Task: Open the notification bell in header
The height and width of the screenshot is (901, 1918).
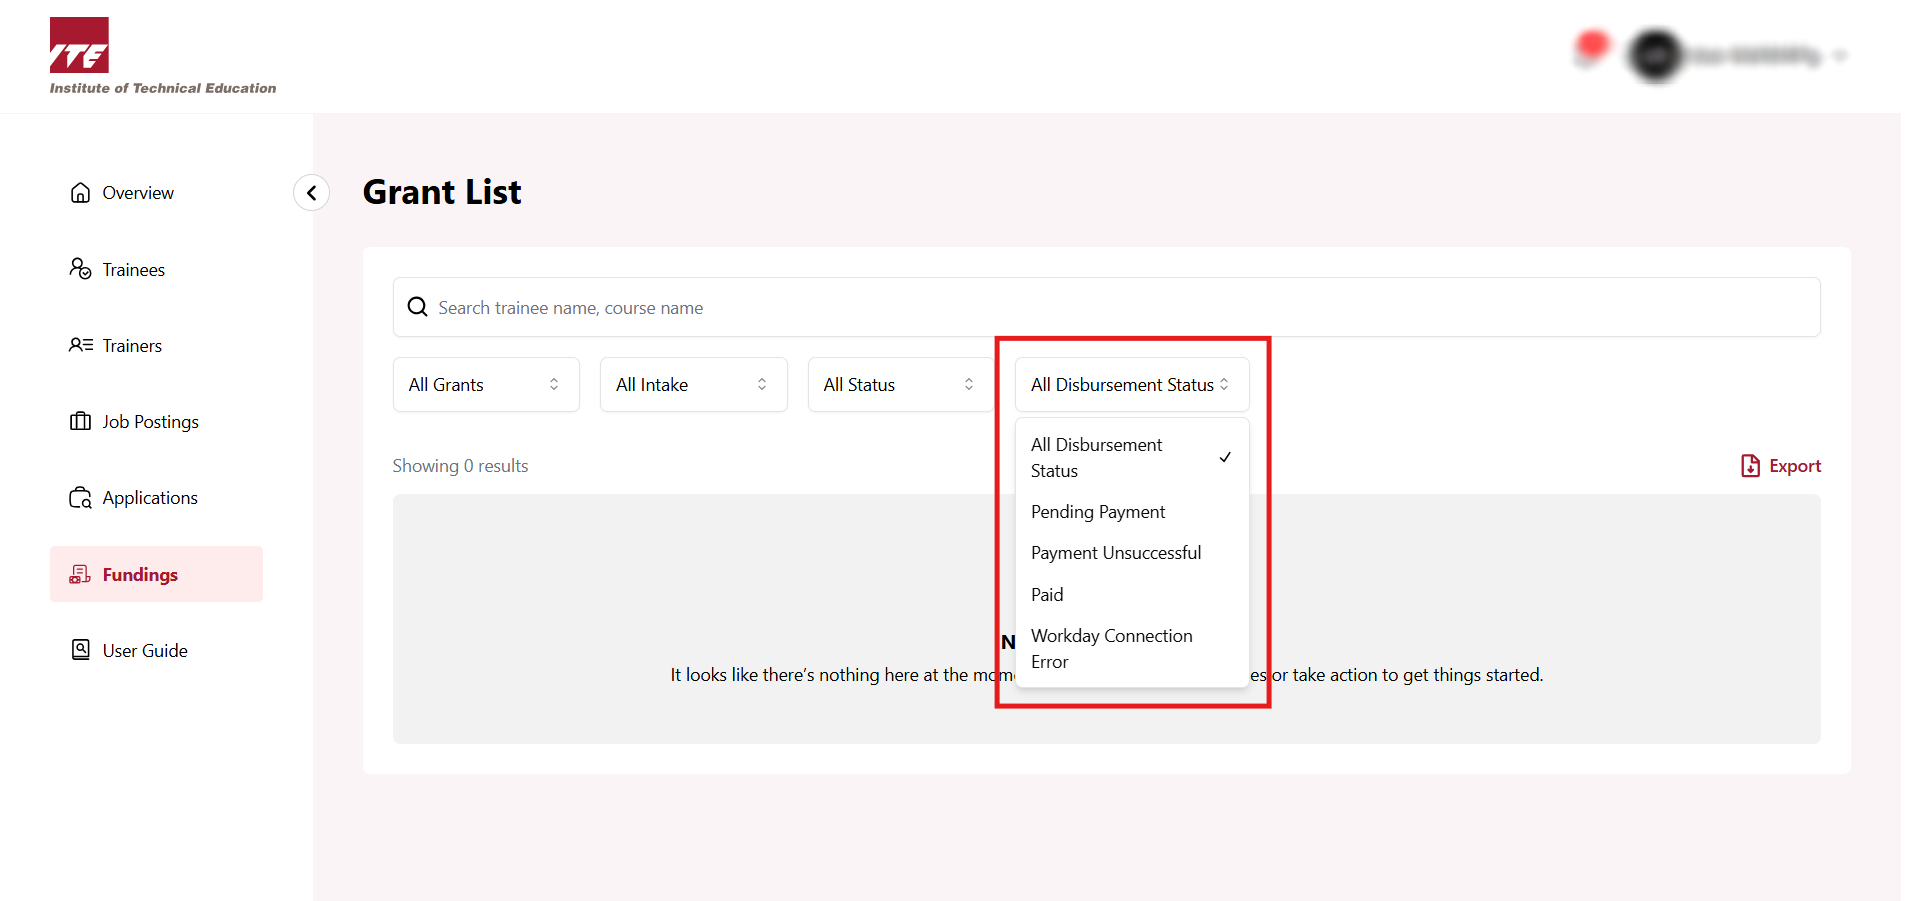Action: (1590, 49)
